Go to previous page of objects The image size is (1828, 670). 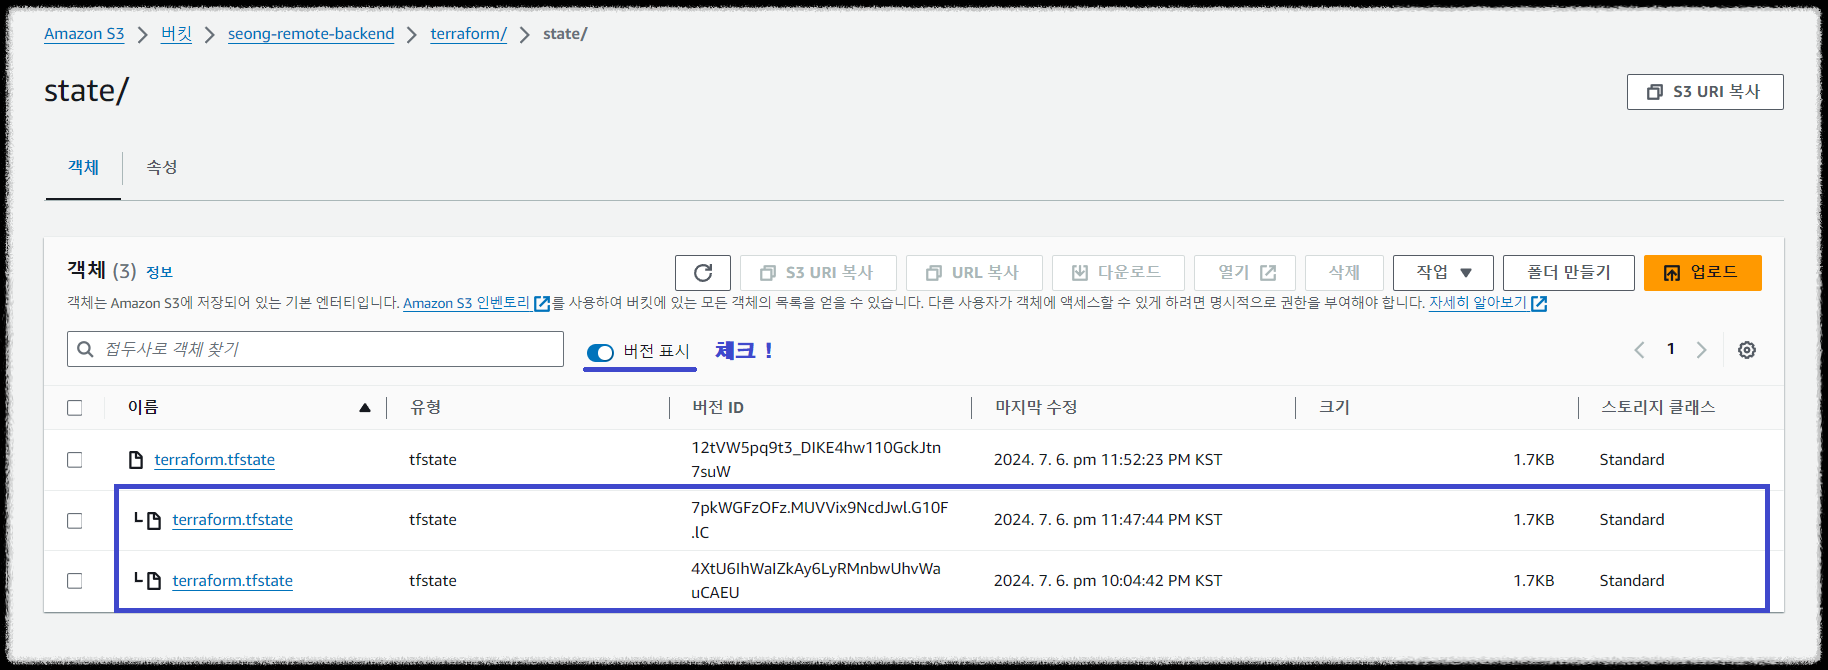pos(1639,350)
